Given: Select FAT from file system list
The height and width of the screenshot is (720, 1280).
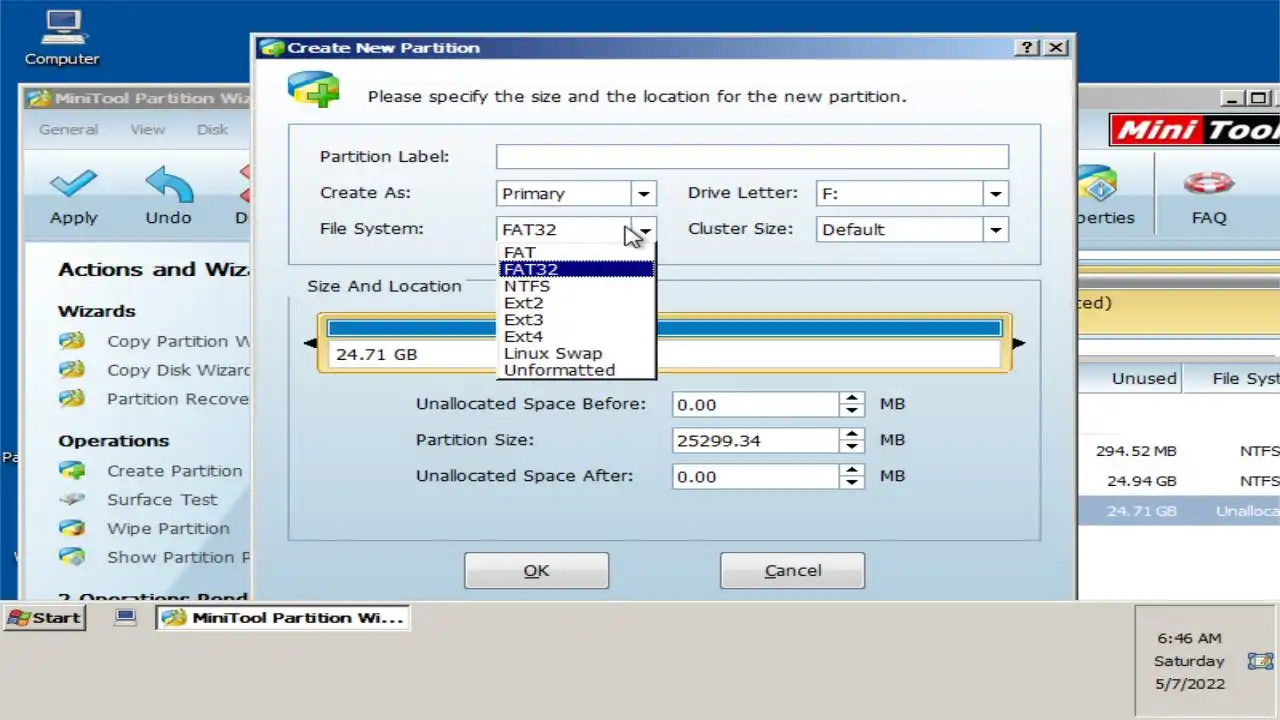Looking at the screenshot, I should [576, 252].
